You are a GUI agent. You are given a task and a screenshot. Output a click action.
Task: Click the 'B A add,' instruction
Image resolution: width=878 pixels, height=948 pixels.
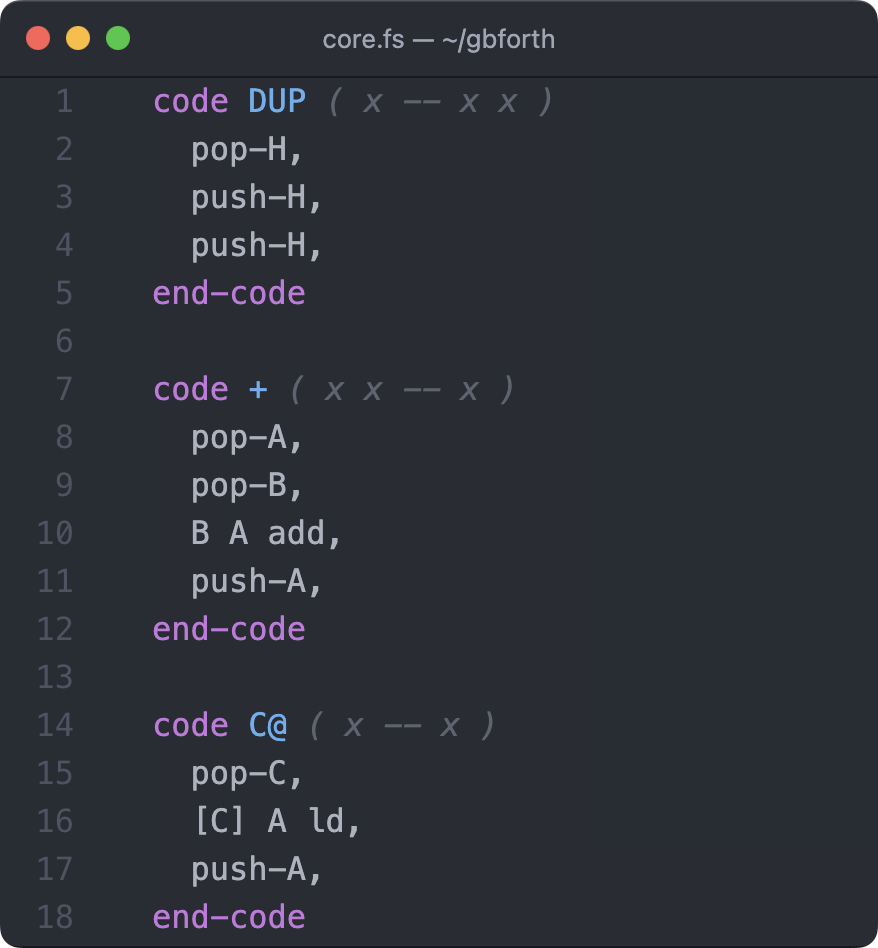pos(266,533)
